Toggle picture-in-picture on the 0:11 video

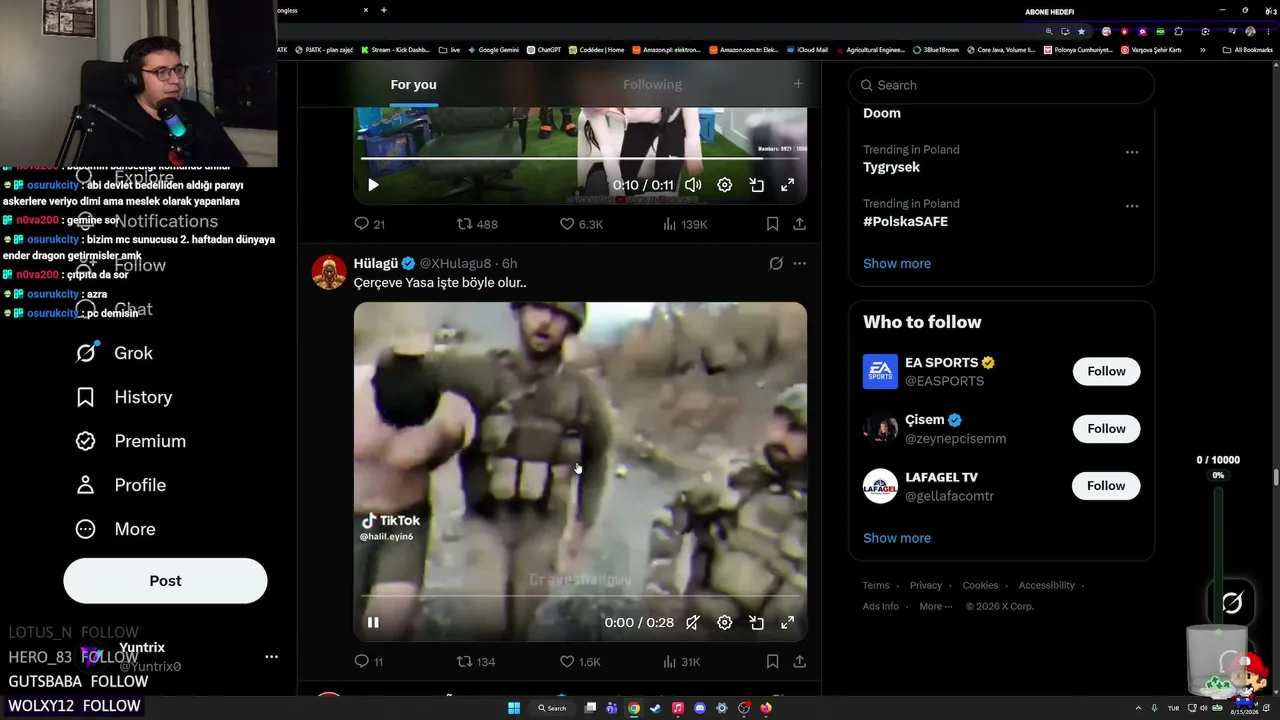pyautogui.click(x=757, y=185)
